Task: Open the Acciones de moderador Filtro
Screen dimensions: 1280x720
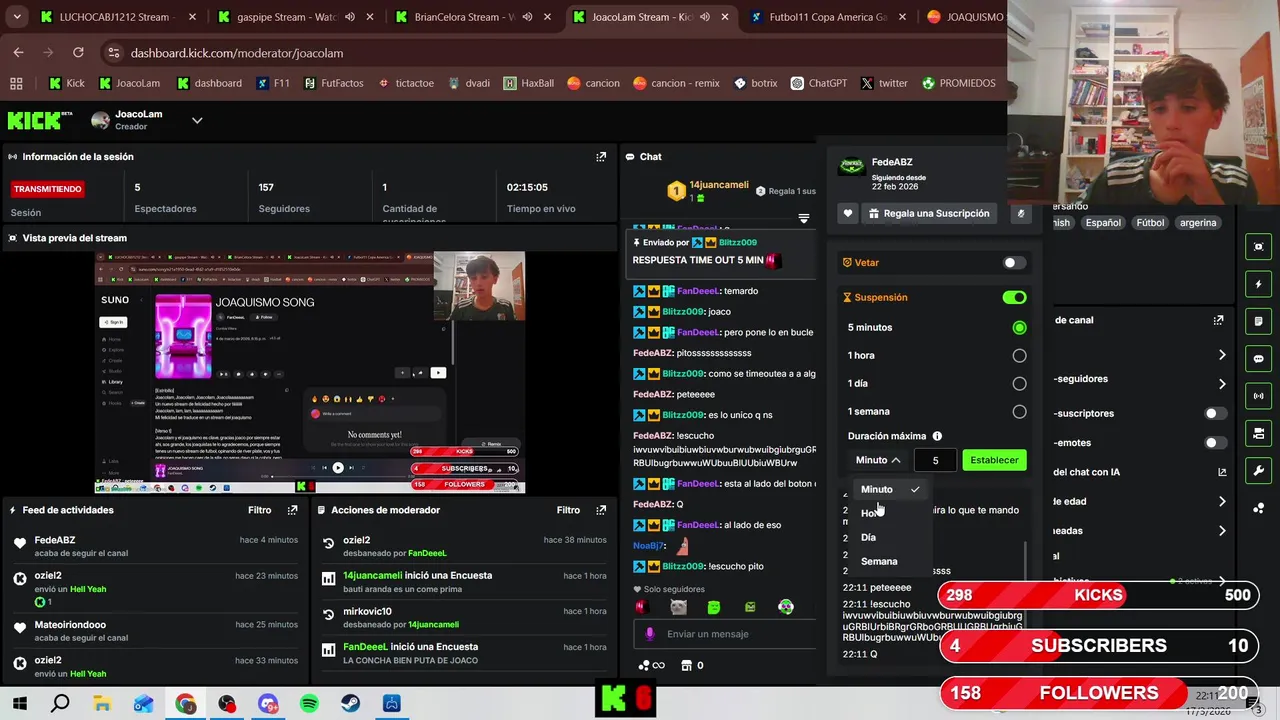Action: click(x=568, y=510)
